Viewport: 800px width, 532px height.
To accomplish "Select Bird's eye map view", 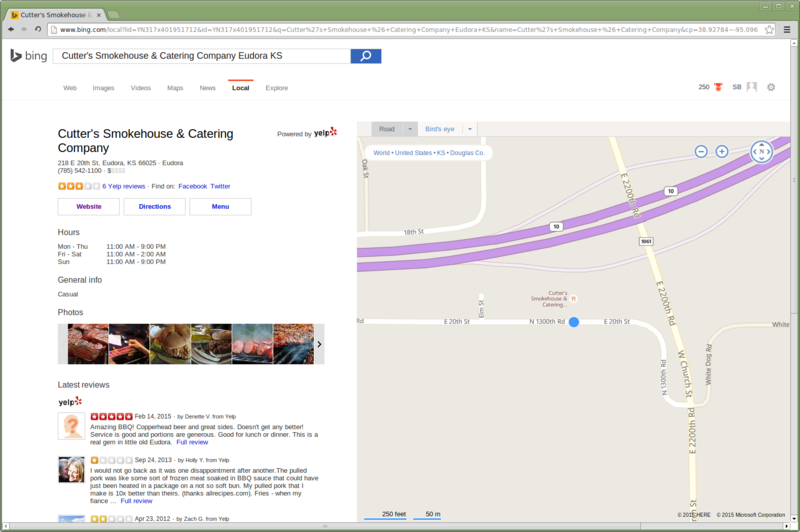I will coord(440,129).
